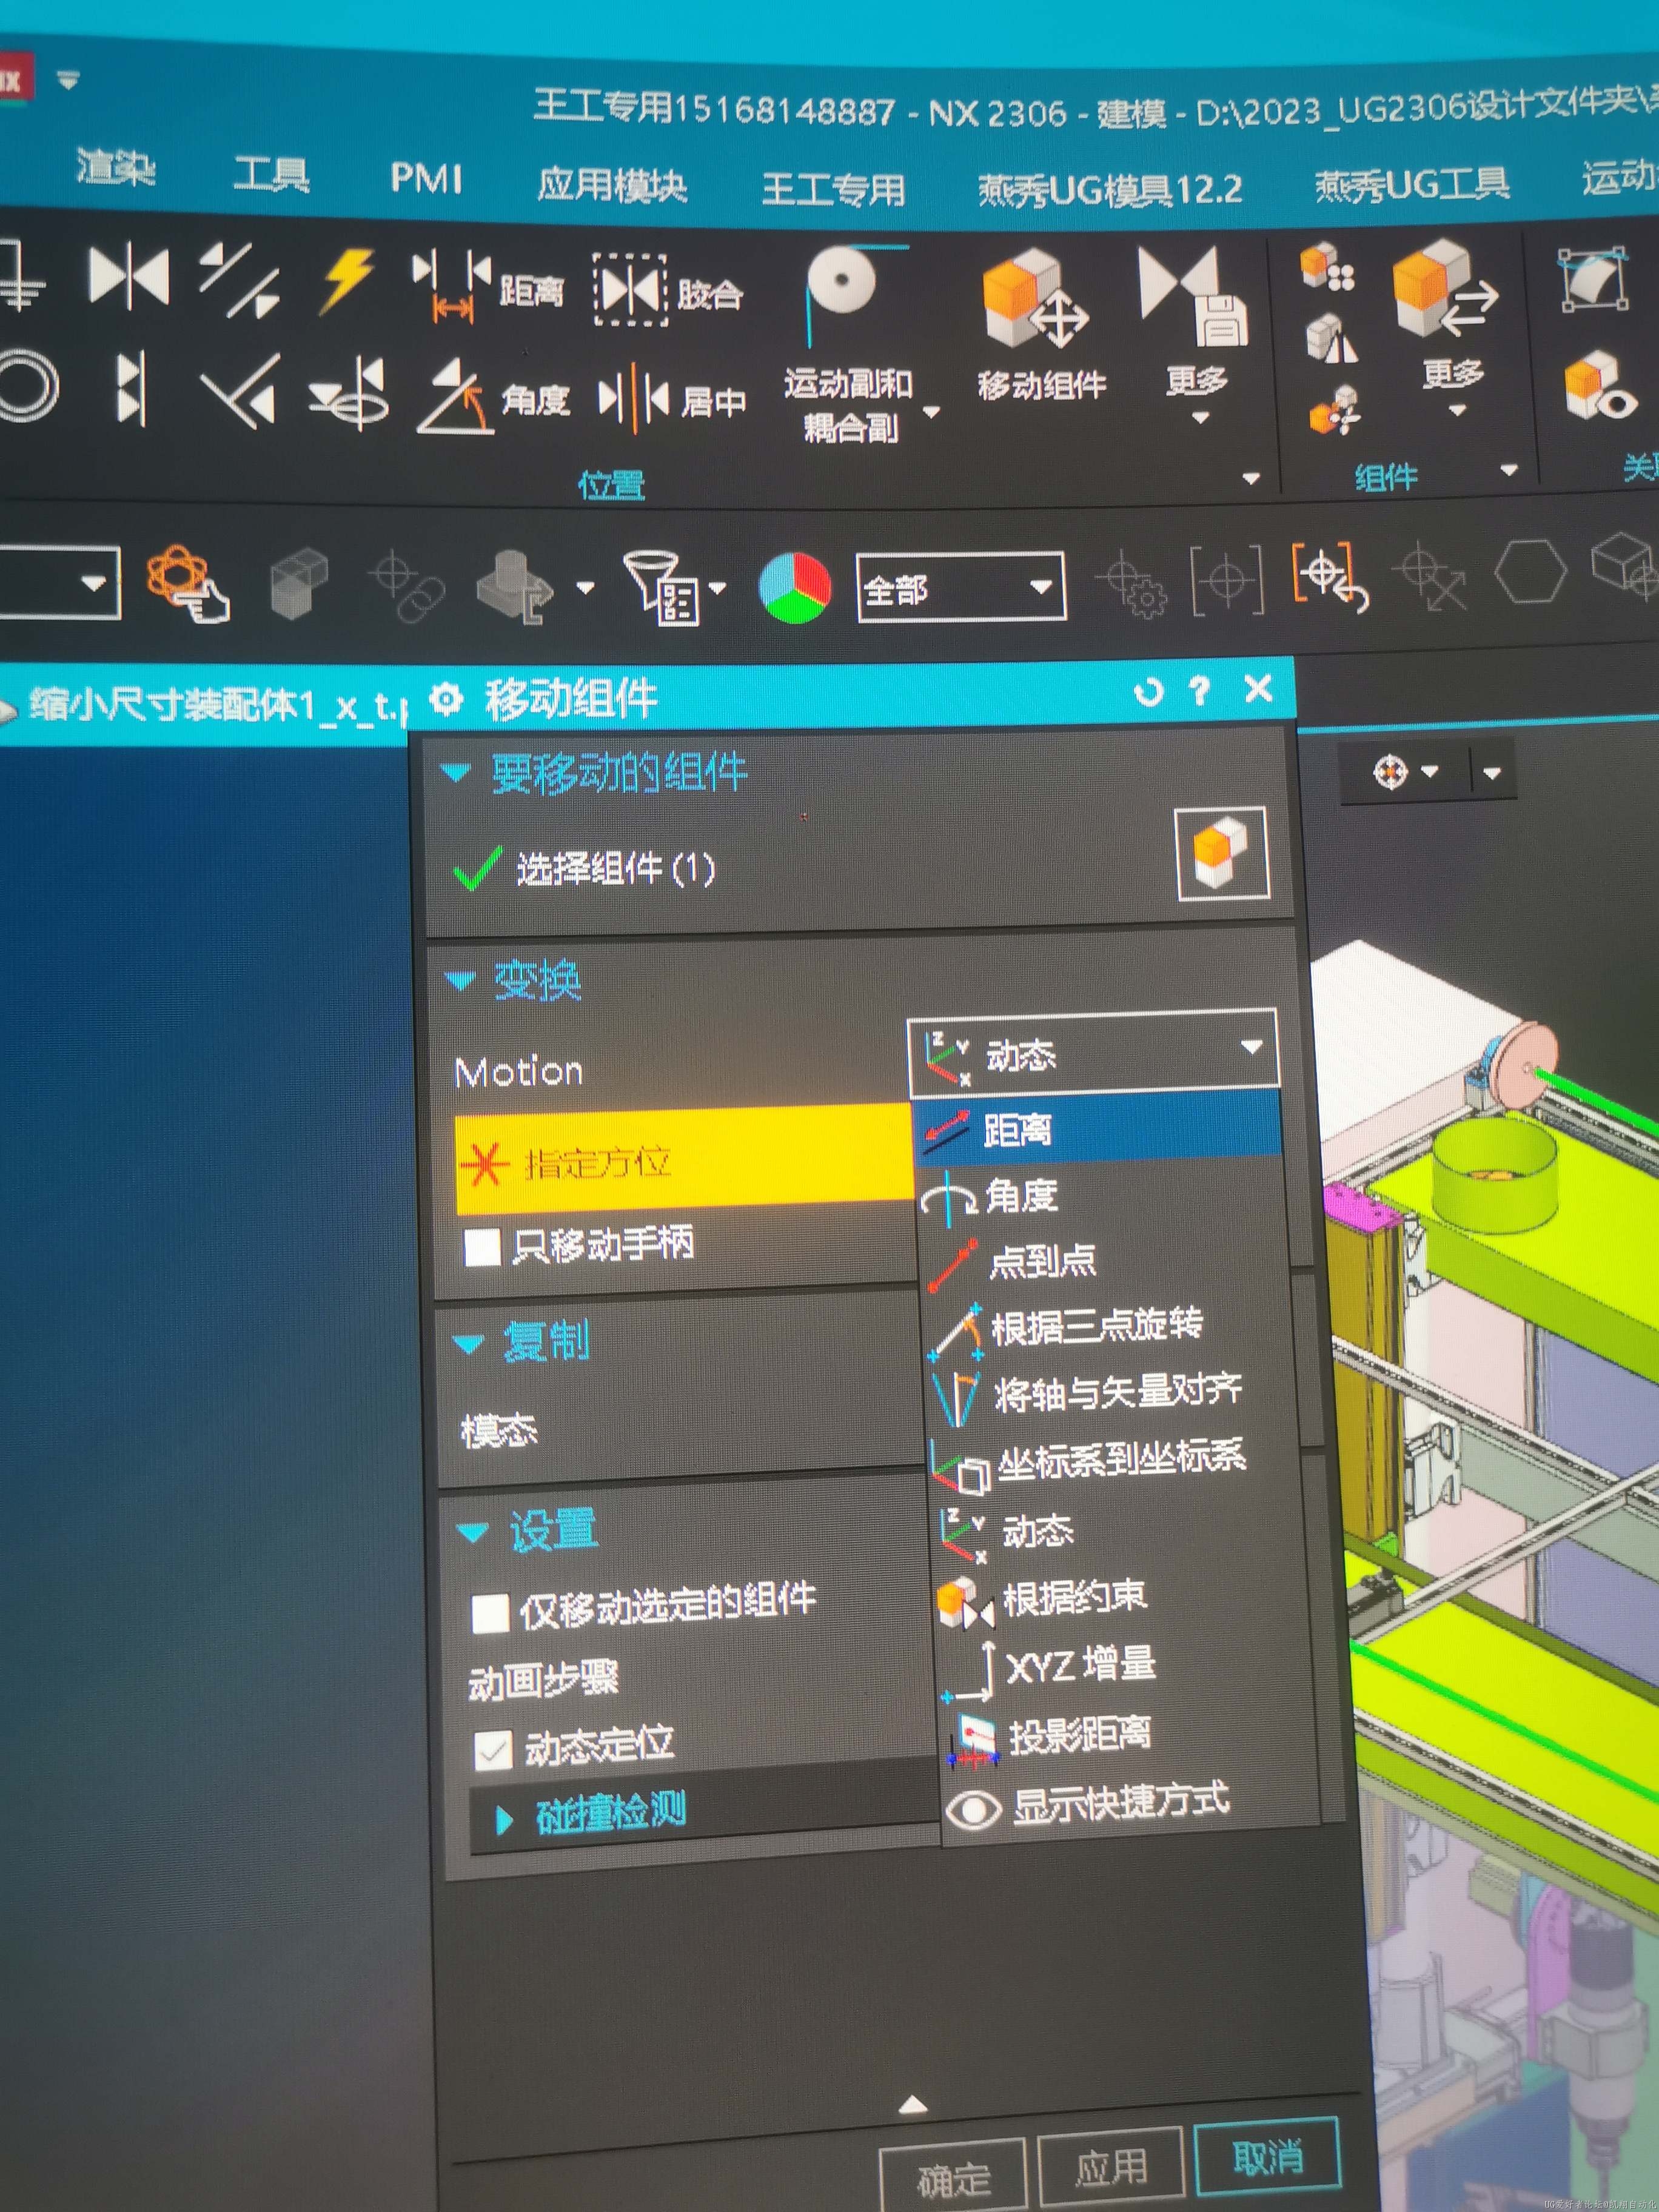Viewport: 1659px width, 2212px height.
Task: Click the 距离 distance constraint icon in ribbon
Action: pyautogui.click(x=452, y=286)
